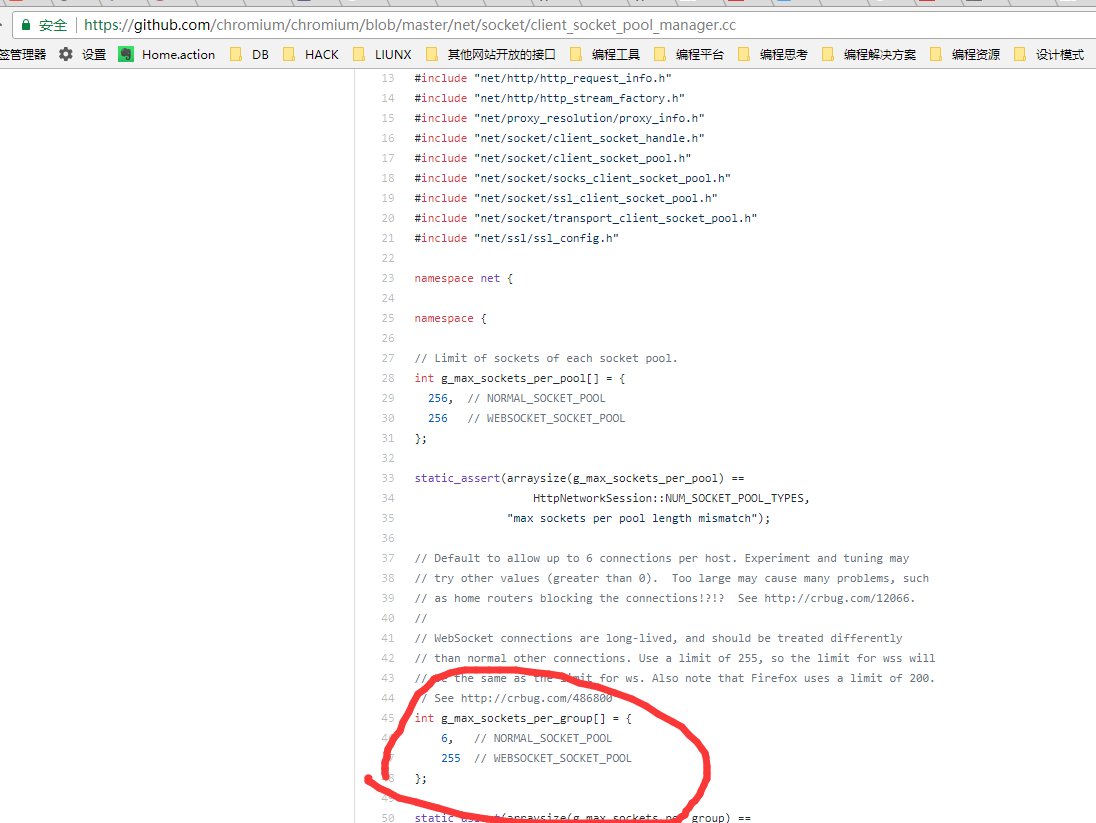The width and height of the screenshot is (1096, 823).
Task: Click the Home.action bookmark's green elephant icon
Action: point(126,54)
